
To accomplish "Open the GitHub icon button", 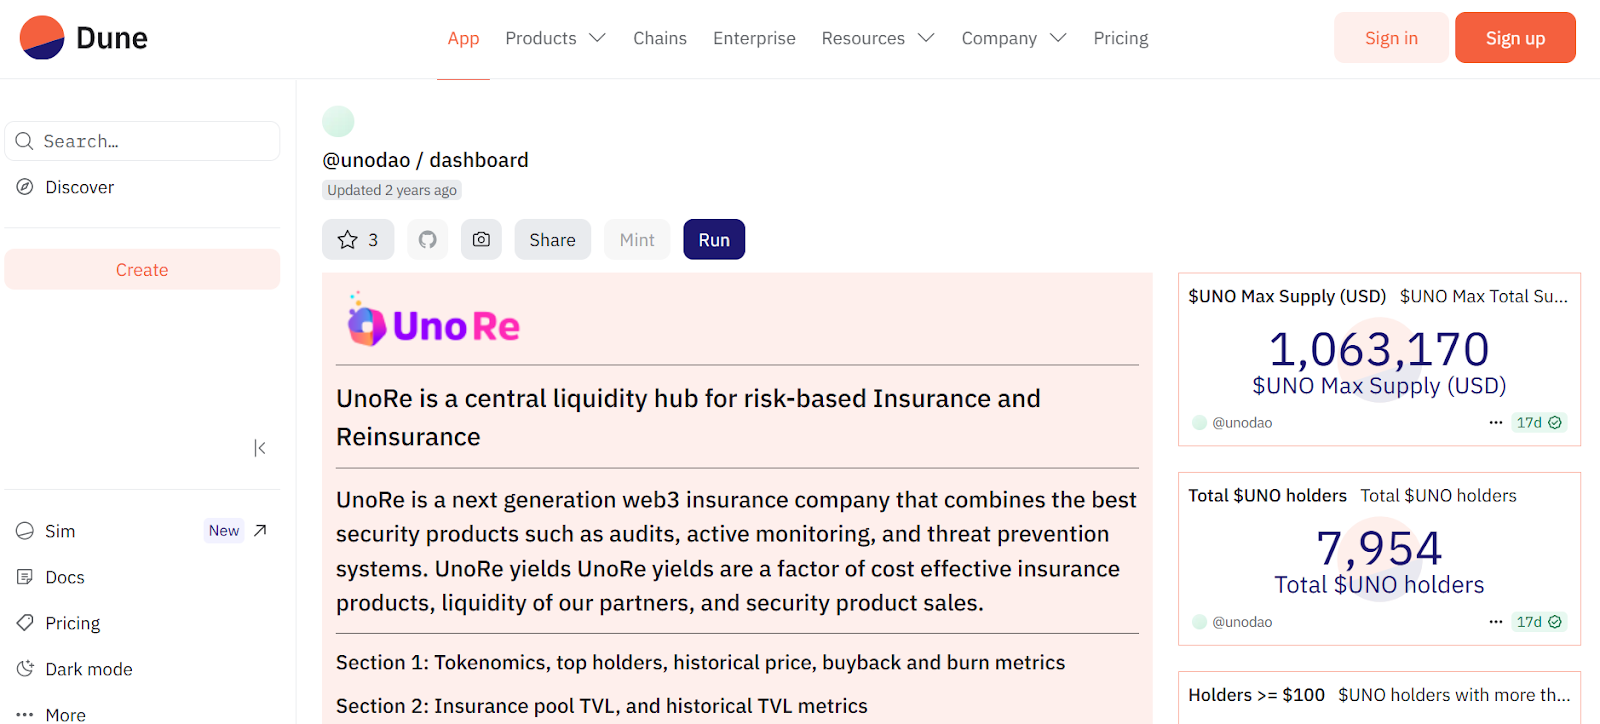I will (428, 240).
